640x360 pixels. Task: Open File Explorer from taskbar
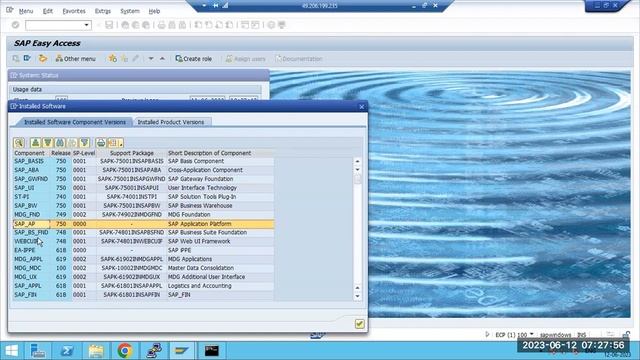[x=96, y=351]
